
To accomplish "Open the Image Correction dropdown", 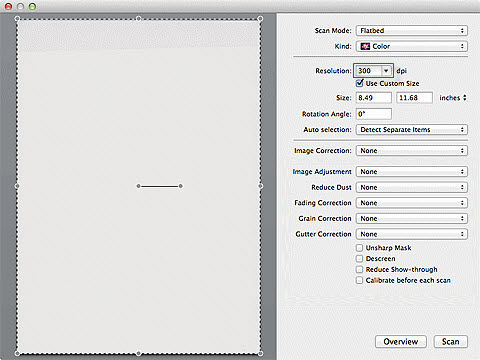I will point(412,151).
